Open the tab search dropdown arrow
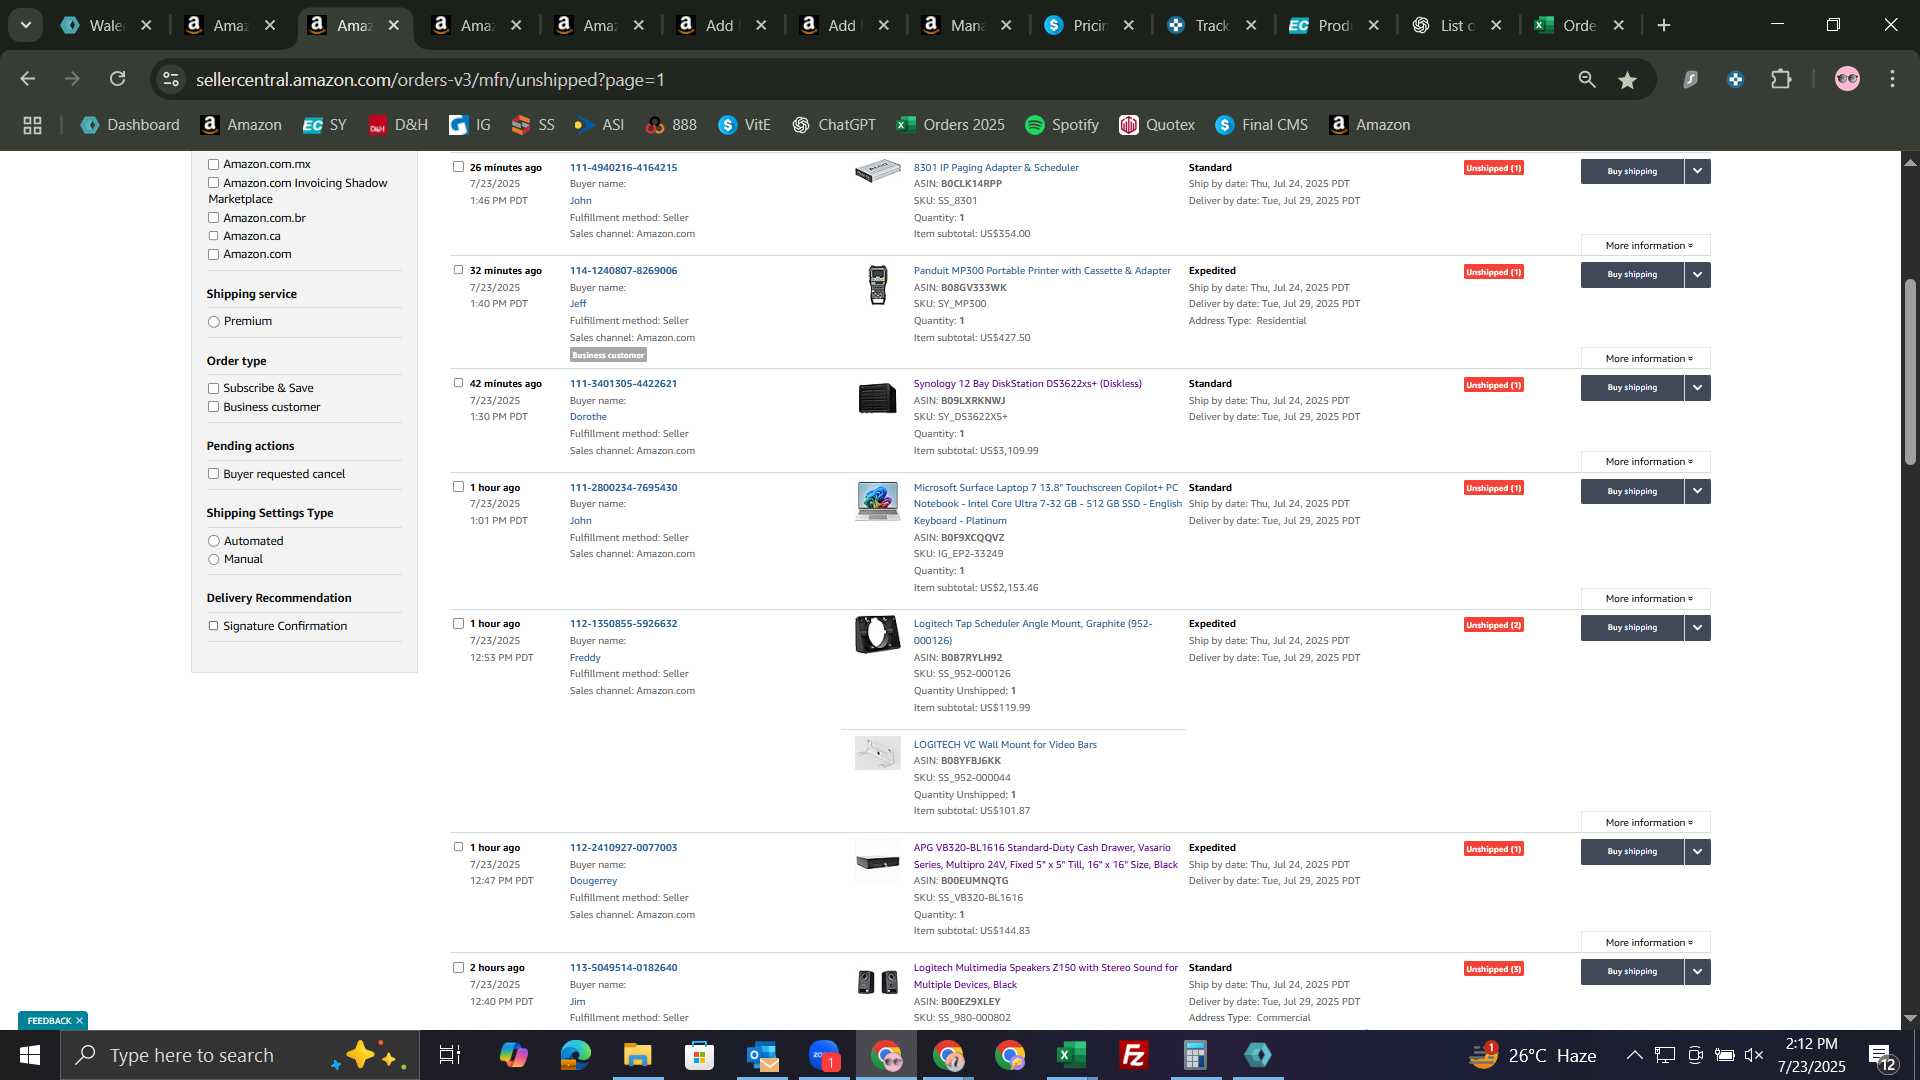 [25, 25]
